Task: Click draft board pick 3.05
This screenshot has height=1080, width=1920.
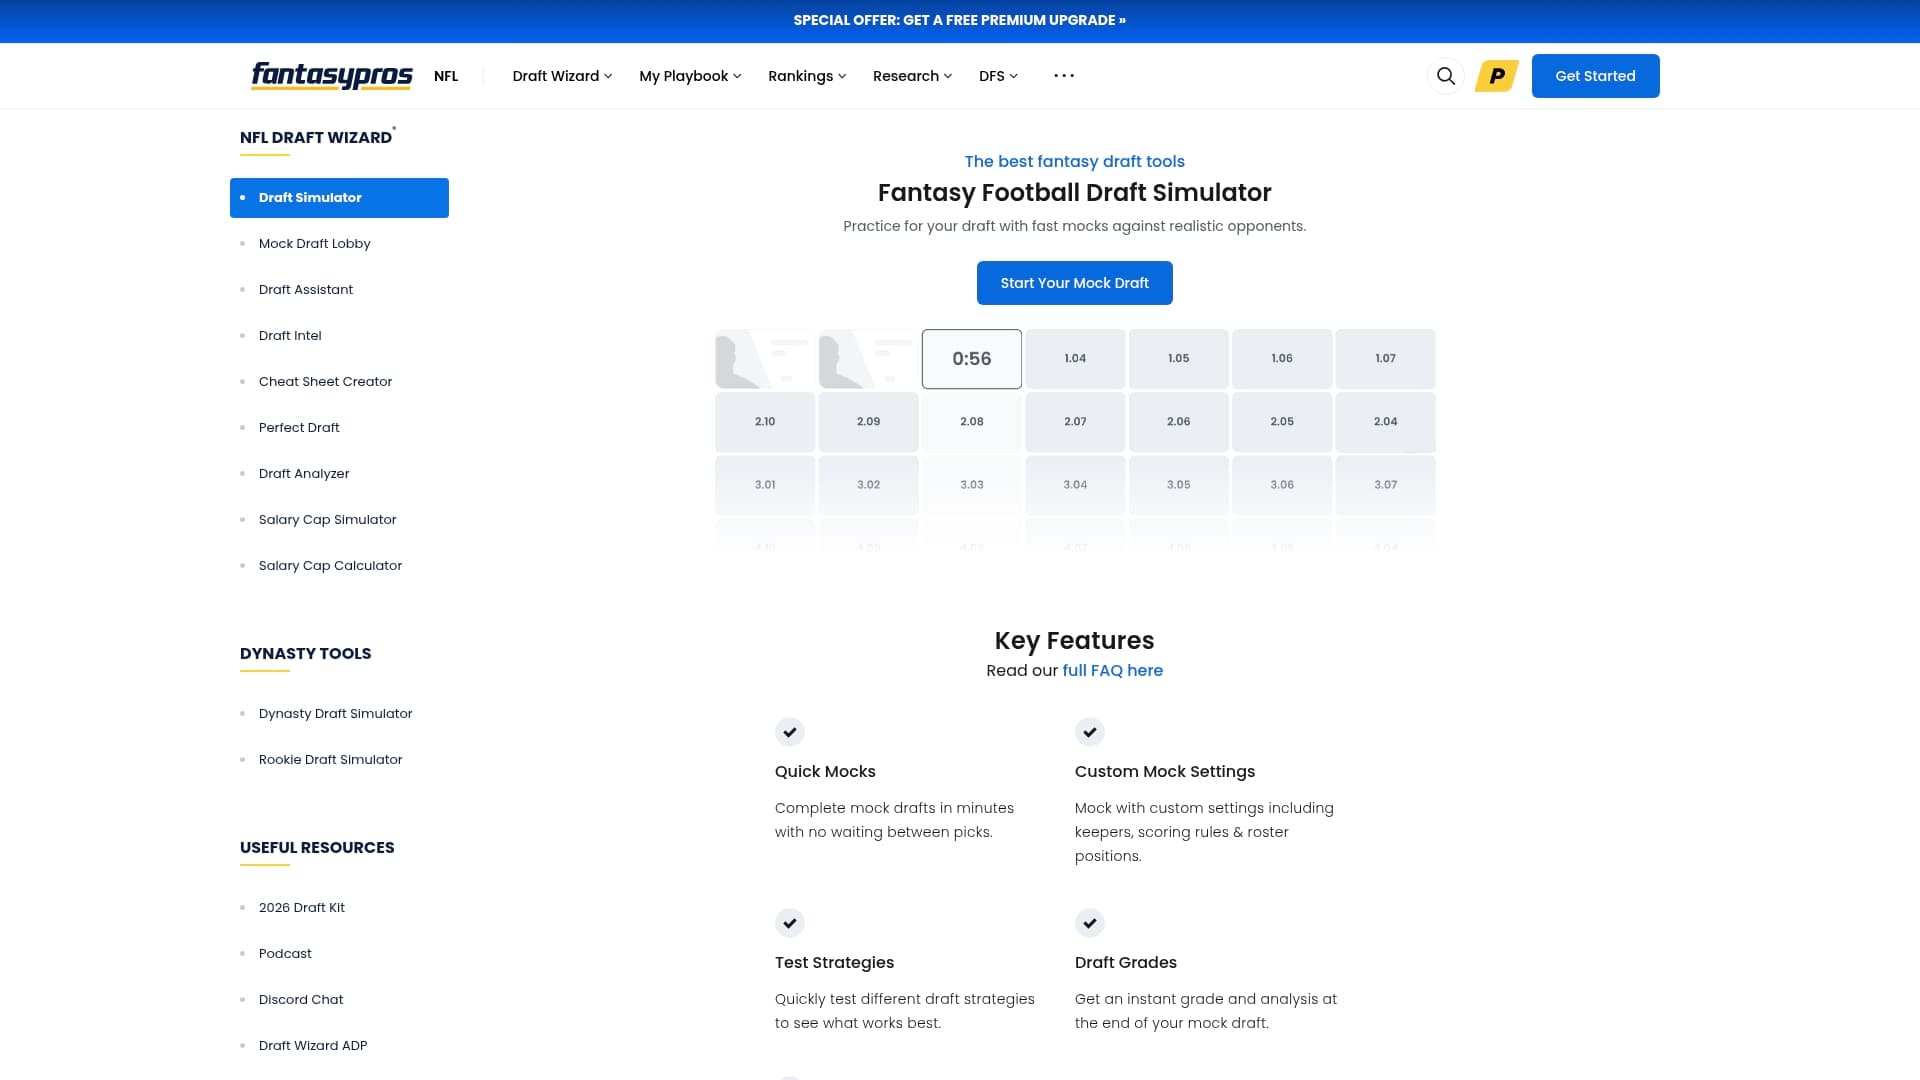Action: click(1178, 485)
